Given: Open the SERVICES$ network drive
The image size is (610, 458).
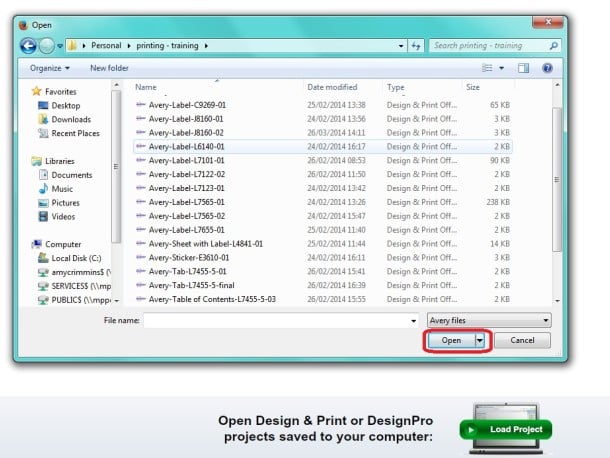Looking at the screenshot, I should [x=74, y=286].
